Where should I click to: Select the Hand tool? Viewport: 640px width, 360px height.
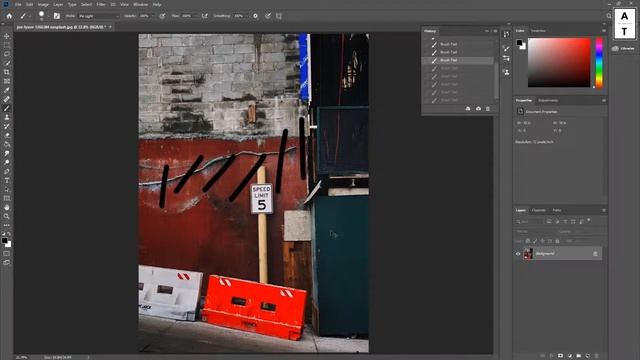tap(7, 207)
